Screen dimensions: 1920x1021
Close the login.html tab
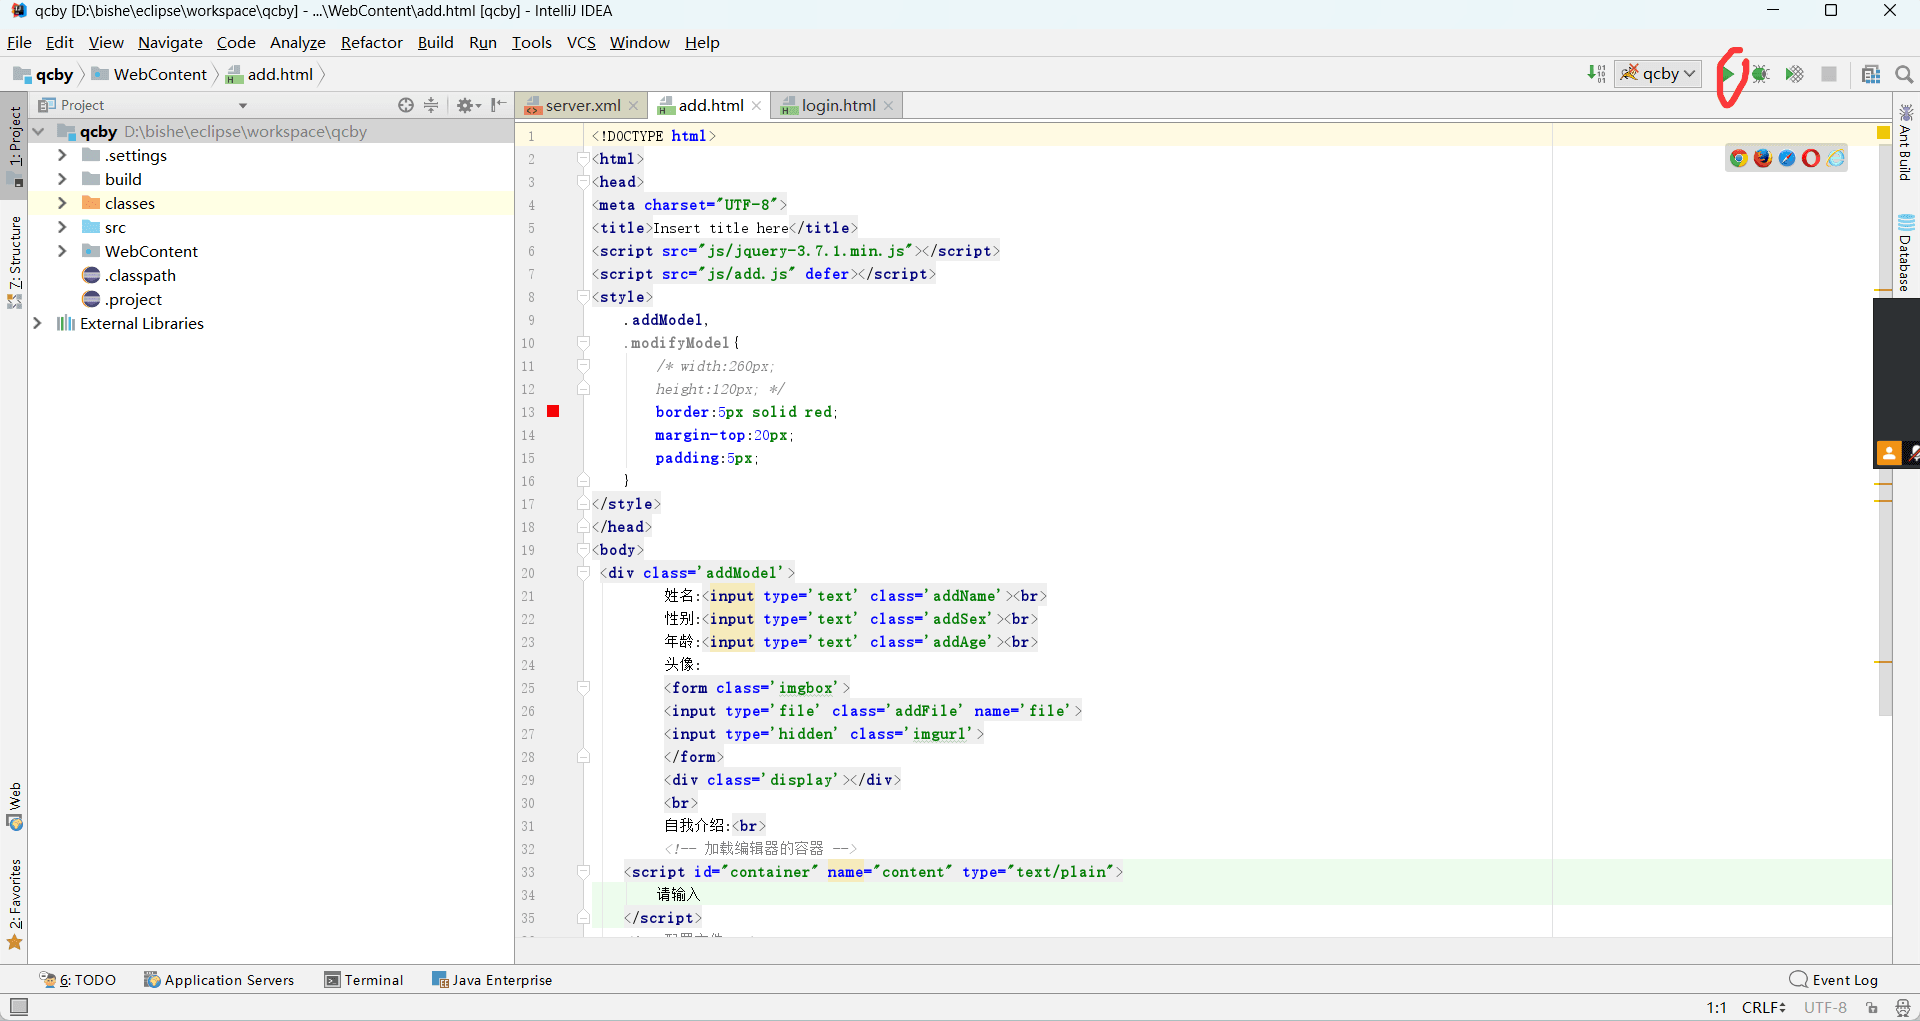[x=888, y=105]
